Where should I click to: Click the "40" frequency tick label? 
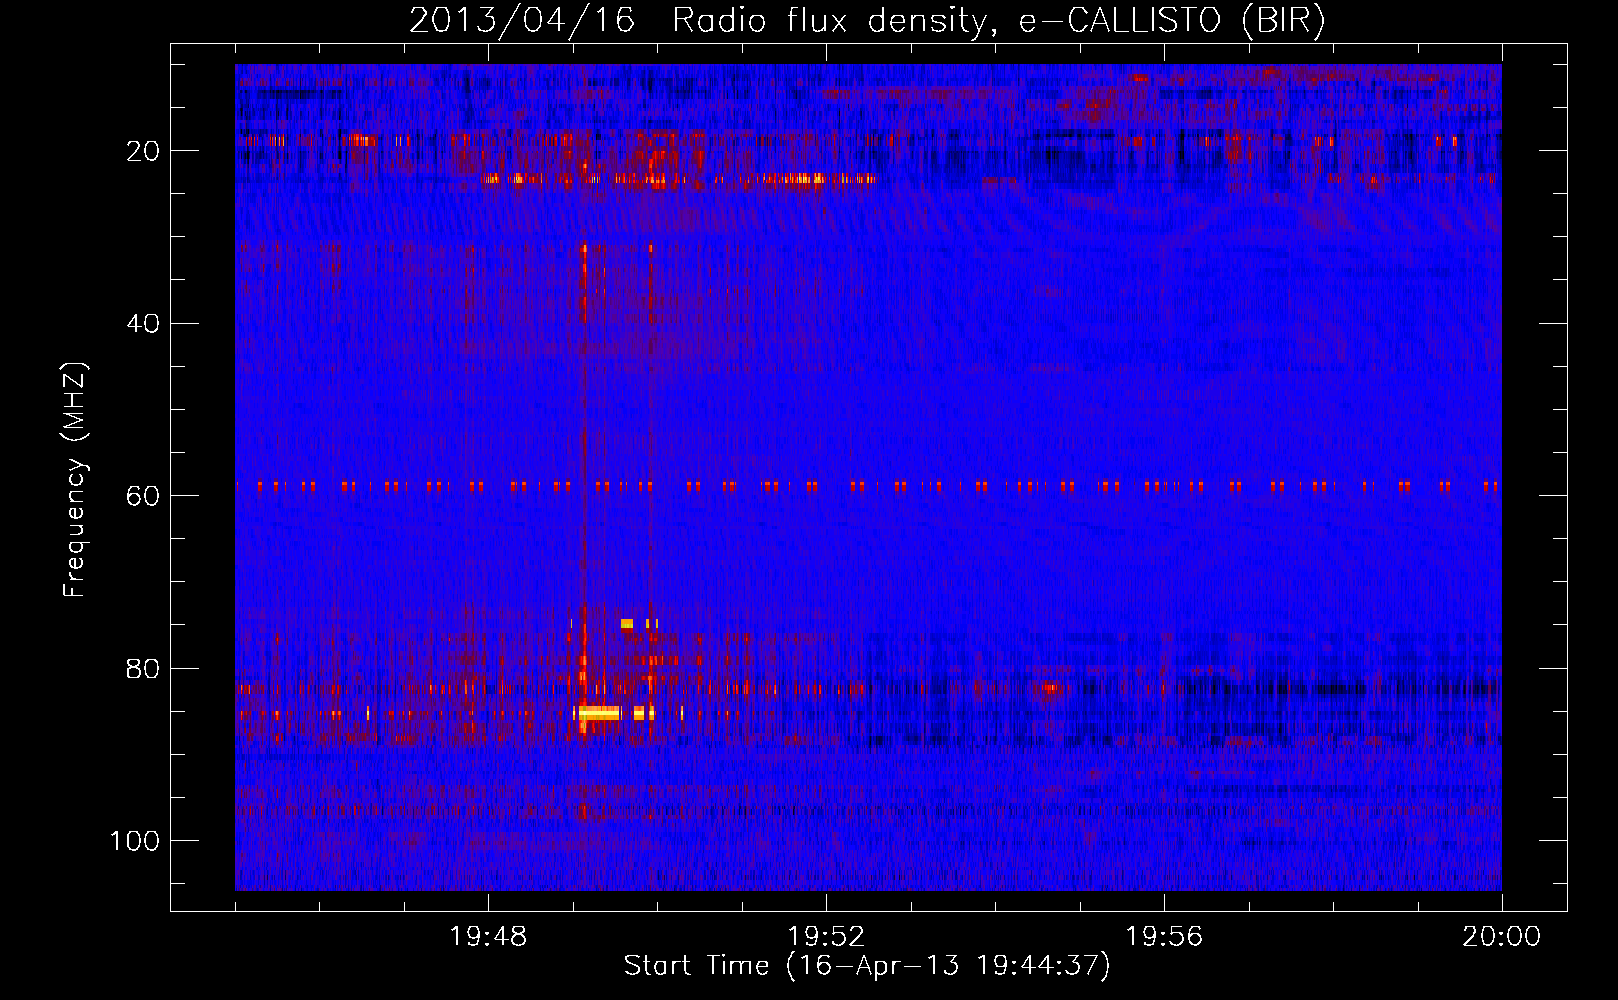click(x=144, y=324)
